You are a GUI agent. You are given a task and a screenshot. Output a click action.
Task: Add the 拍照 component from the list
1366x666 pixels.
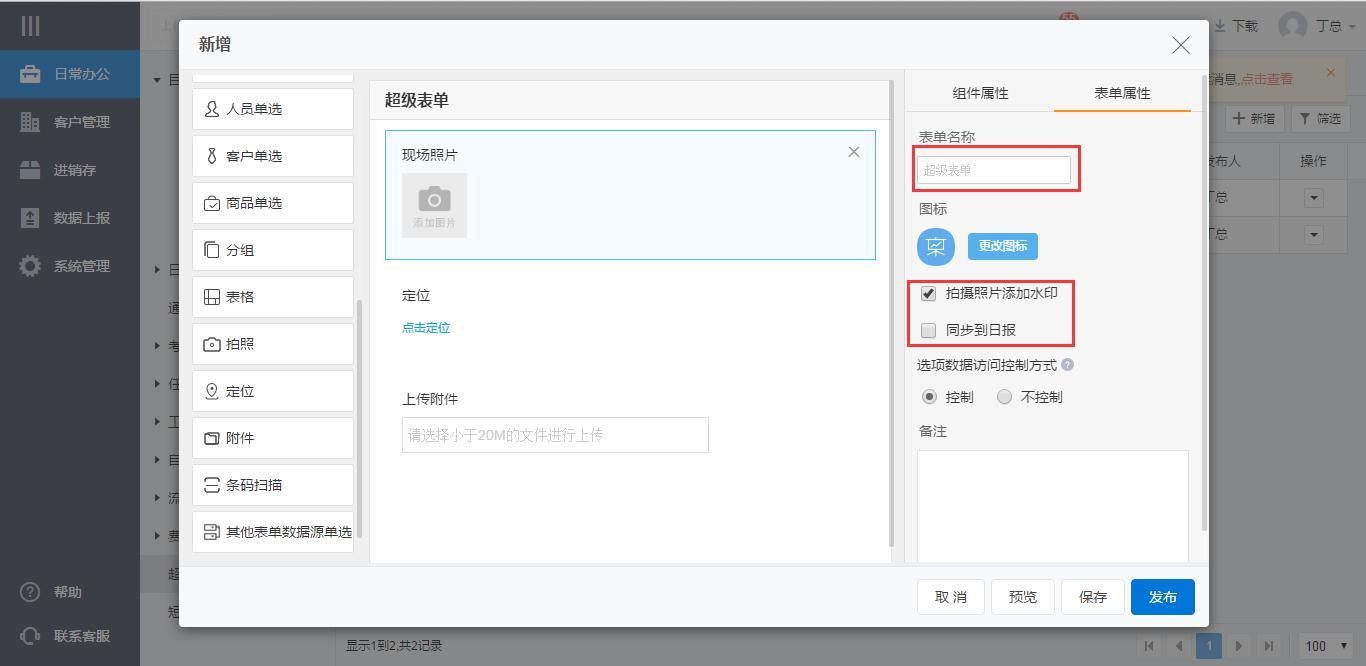tap(272, 344)
